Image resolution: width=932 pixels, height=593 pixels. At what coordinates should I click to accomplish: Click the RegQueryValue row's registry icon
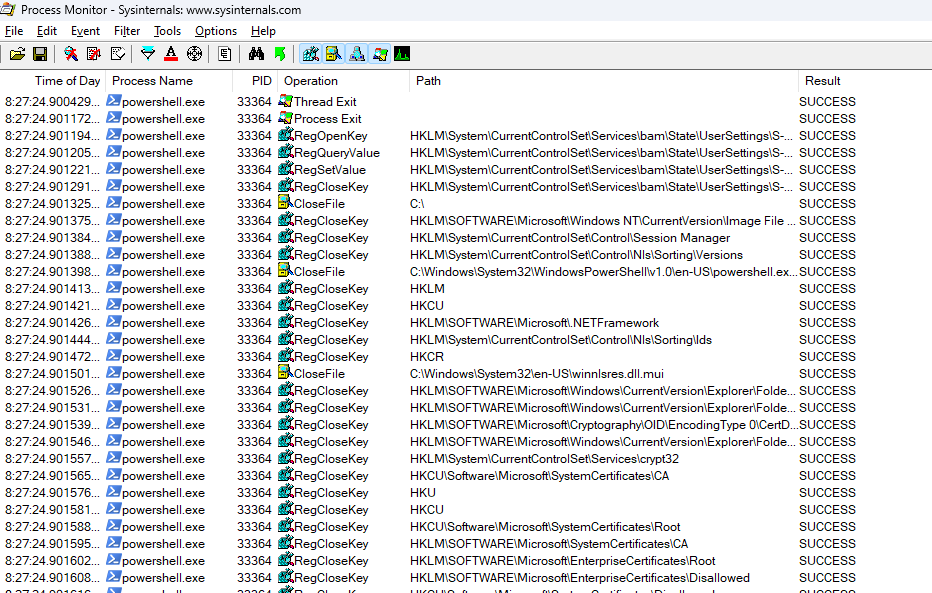tap(286, 152)
